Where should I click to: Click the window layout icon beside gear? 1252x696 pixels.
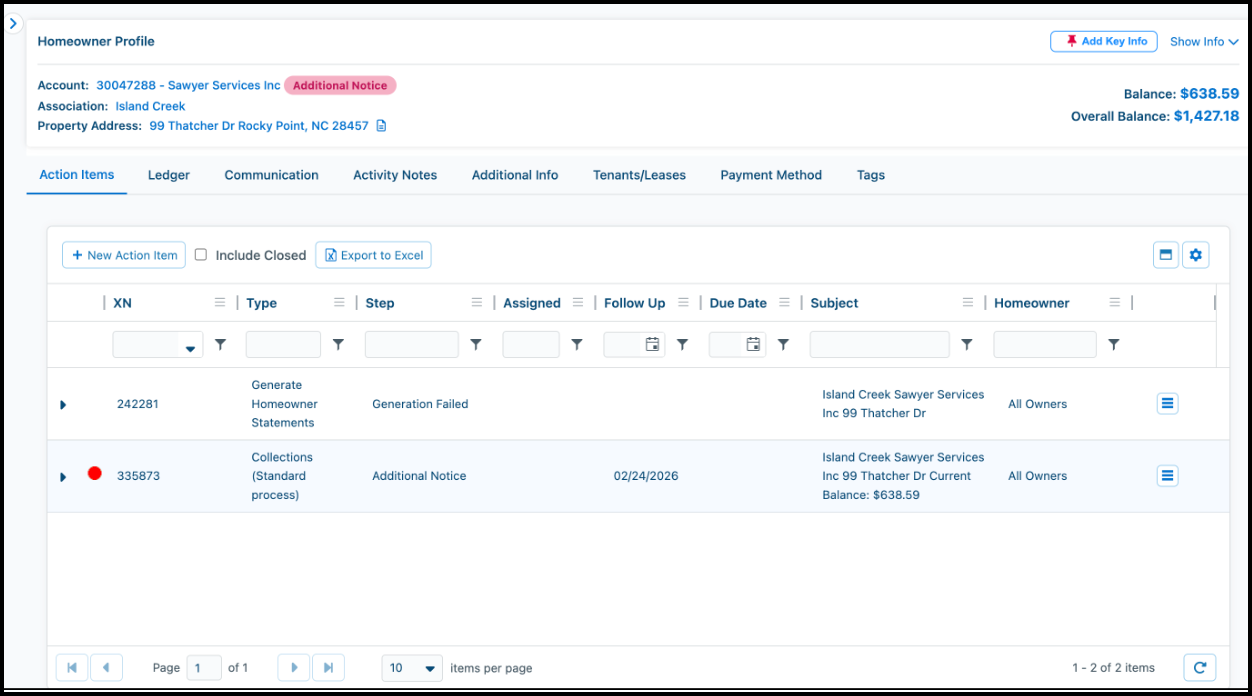1166,255
